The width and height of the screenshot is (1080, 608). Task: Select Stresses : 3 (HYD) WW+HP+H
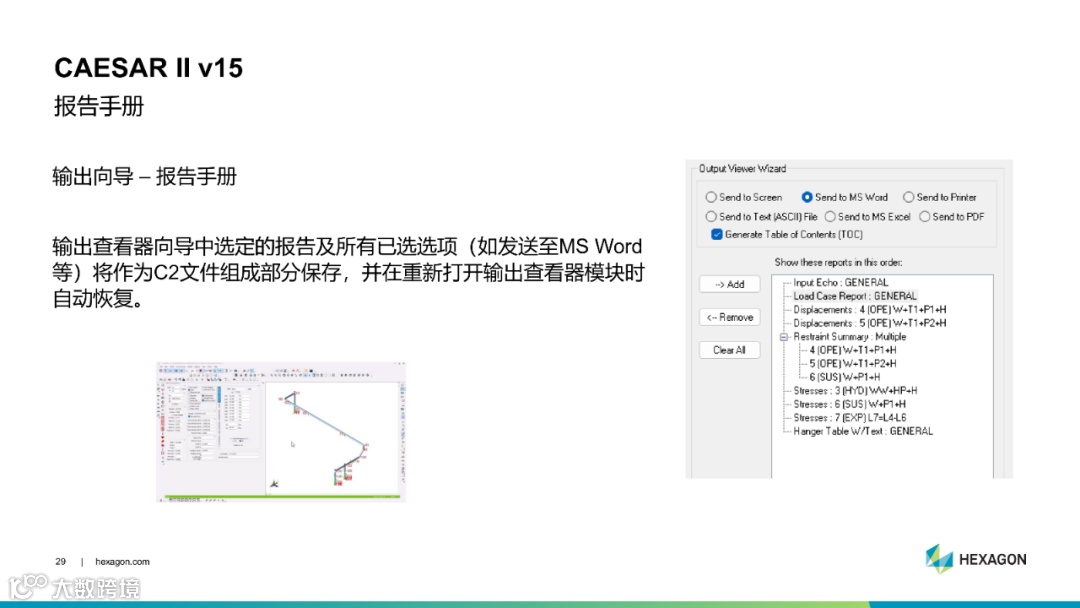[855, 390]
